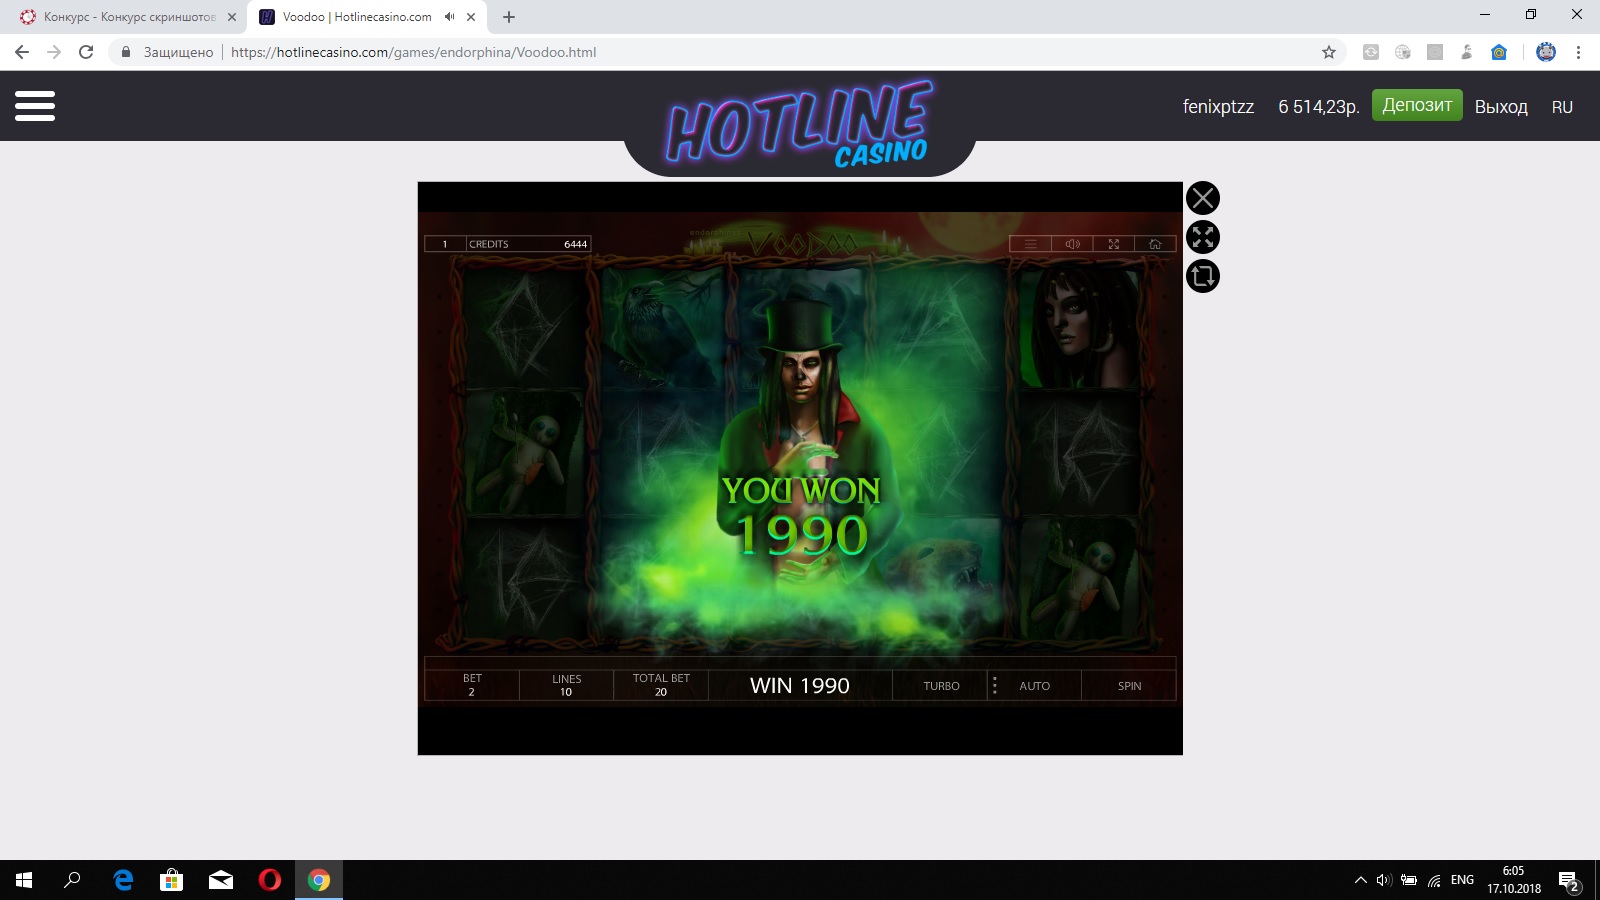Viewport: 1600px width, 900px height.
Task: Close the Voodoo browser tab
Action: (471, 17)
